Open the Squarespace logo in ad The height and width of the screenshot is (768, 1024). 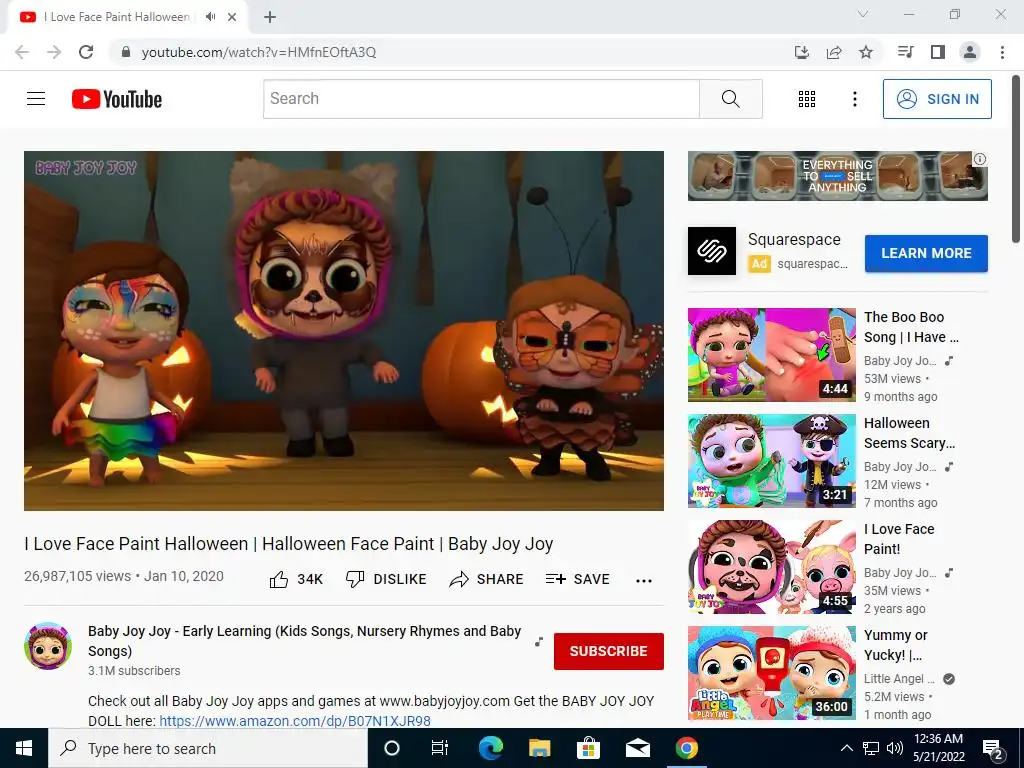coord(712,251)
